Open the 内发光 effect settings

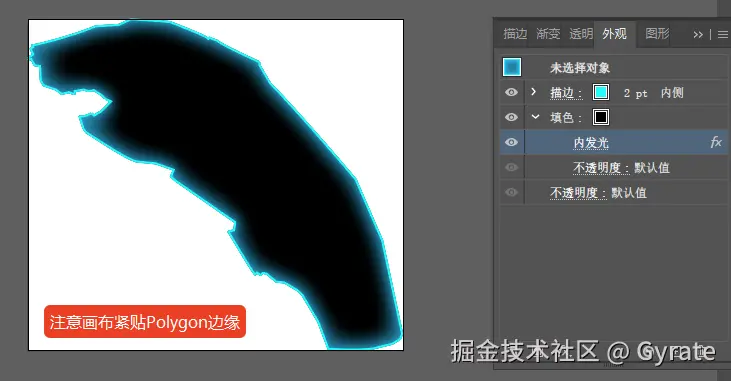(591, 143)
